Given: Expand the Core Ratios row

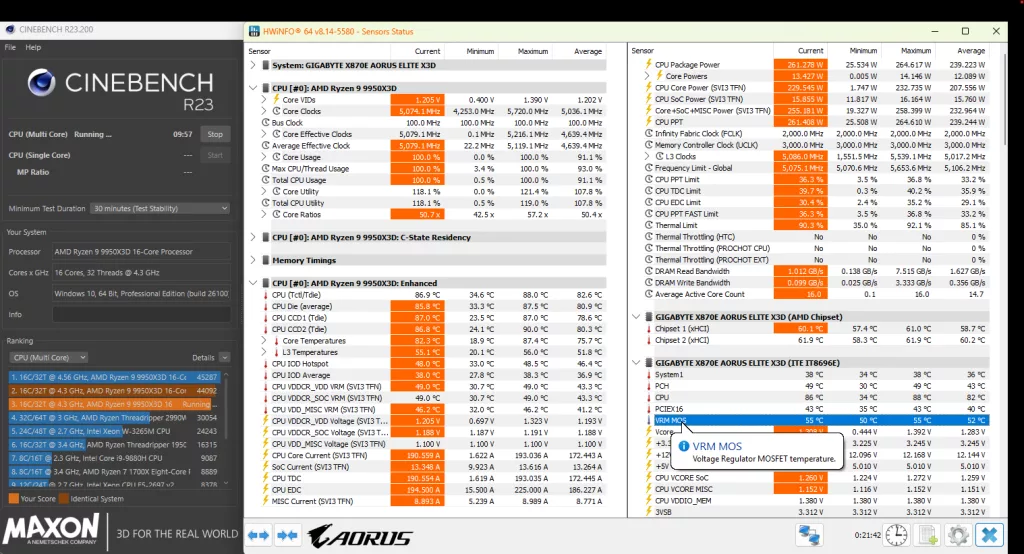Looking at the screenshot, I should pos(264,214).
